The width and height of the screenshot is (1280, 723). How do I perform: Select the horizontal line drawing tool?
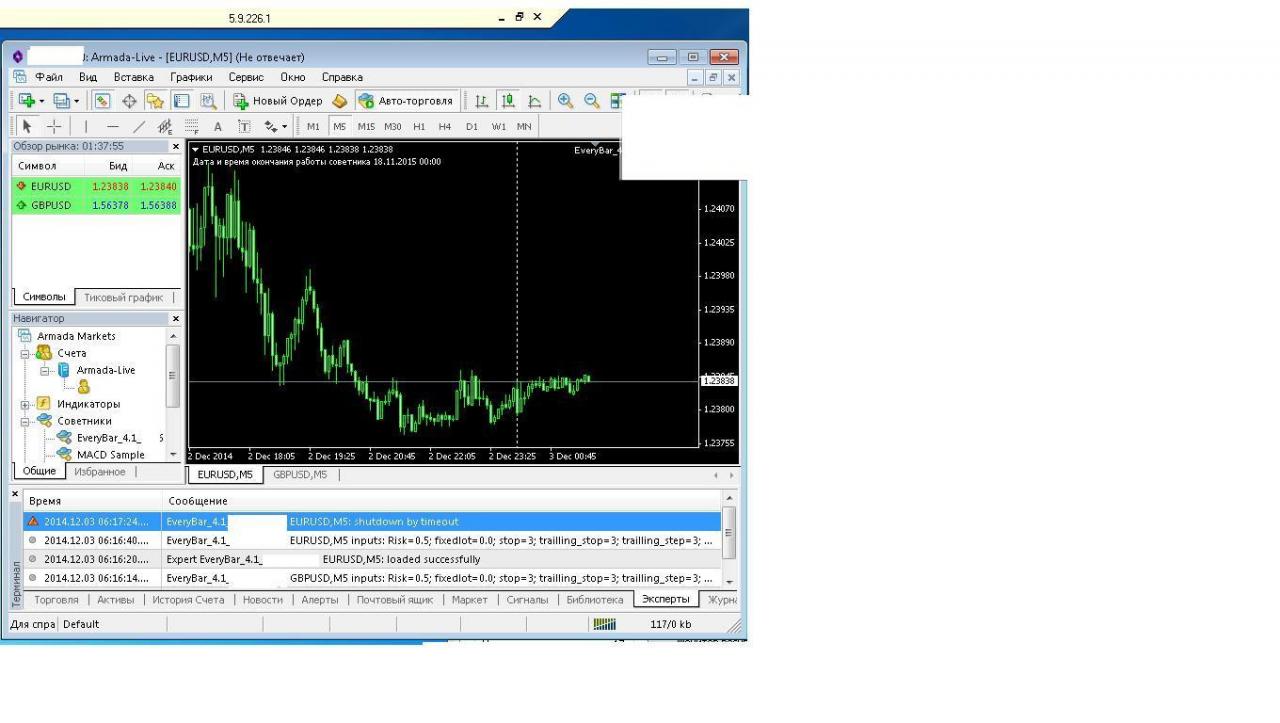tap(112, 127)
